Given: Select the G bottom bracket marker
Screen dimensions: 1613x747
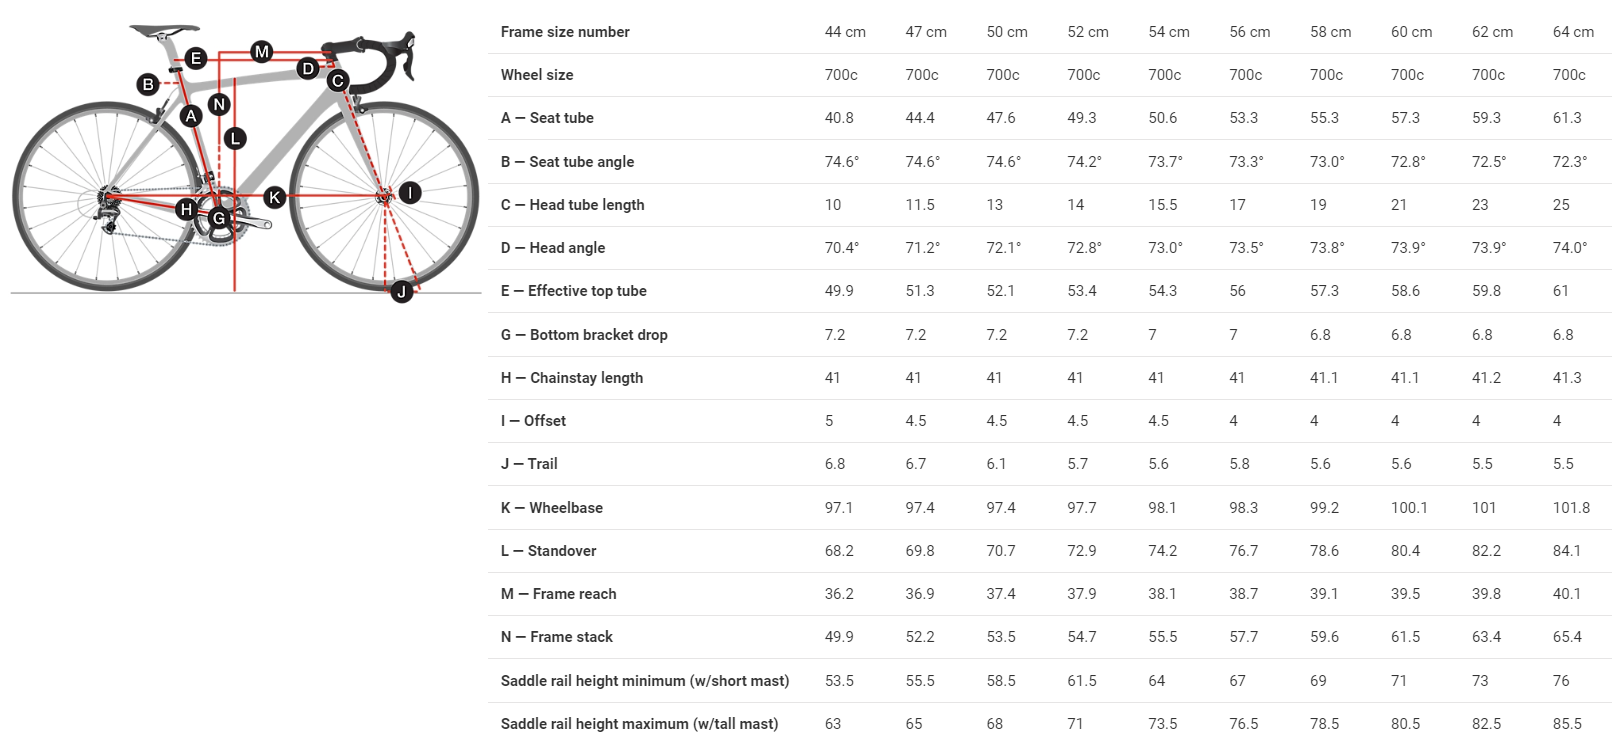Looking at the screenshot, I should (219, 218).
